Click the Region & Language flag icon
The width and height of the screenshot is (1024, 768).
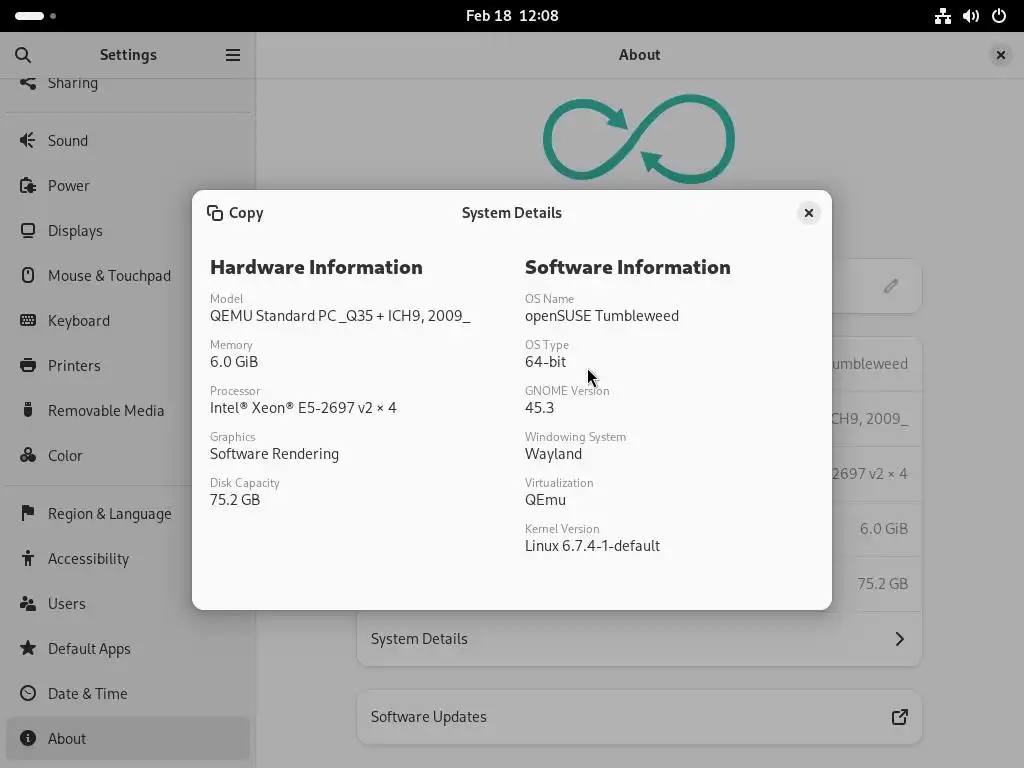pyautogui.click(x=27, y=513)
